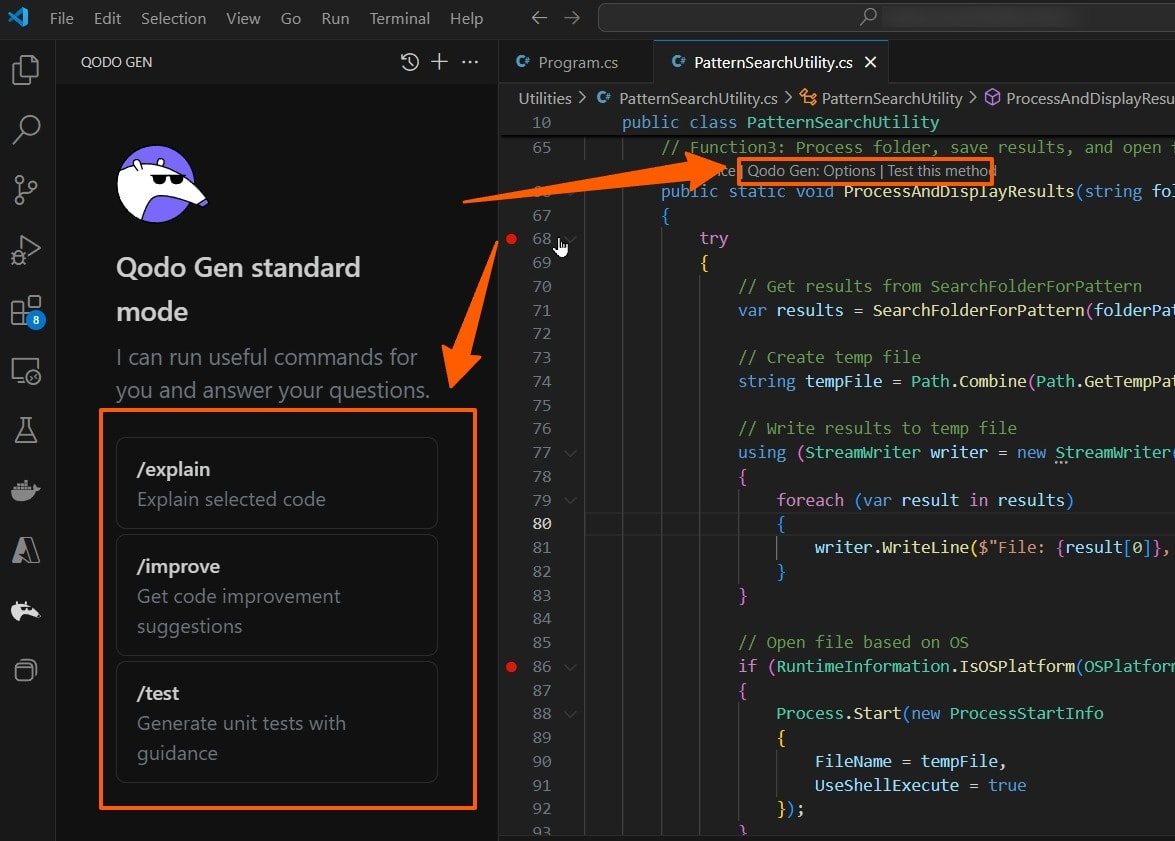Collapse the using StreamWriter block at line 77
Viewport: 1175px width, 841px height.
point(570,452)
